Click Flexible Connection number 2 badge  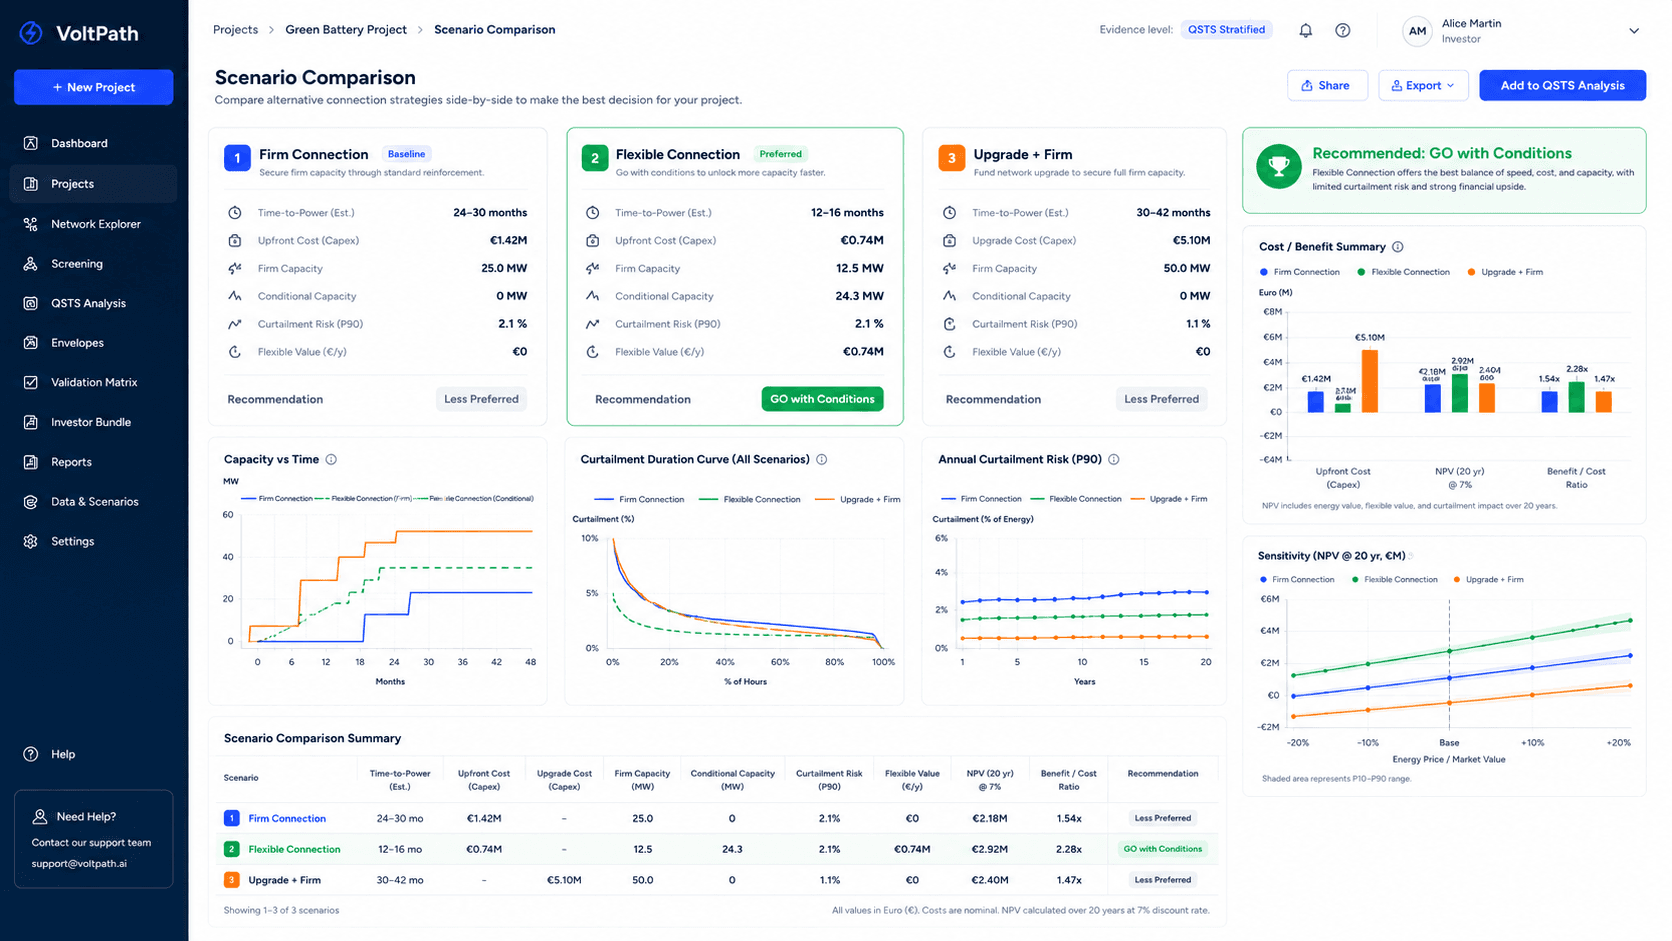pyautogui.click(x=595, y=158)
